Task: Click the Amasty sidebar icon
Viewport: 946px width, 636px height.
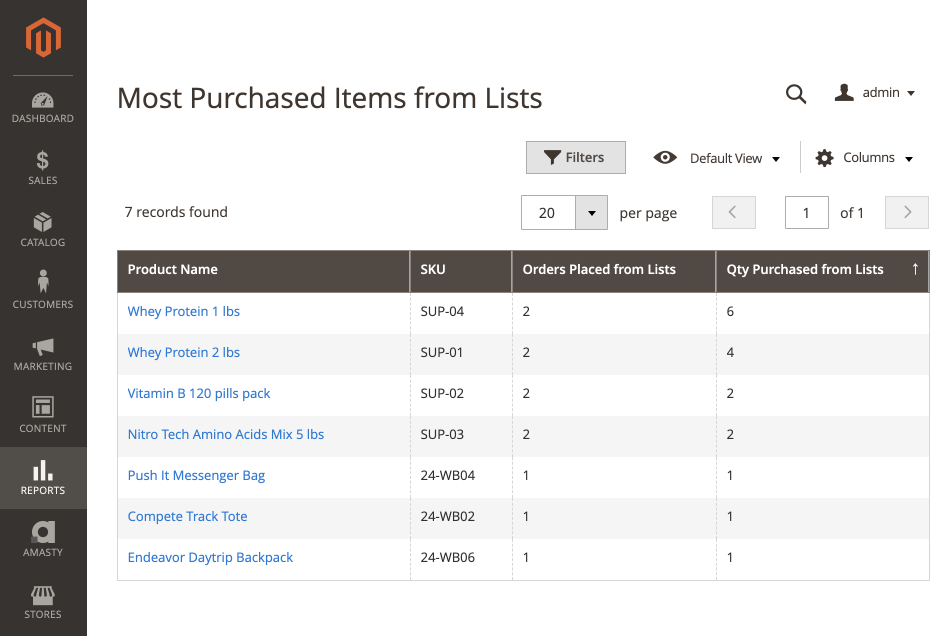Action: coord(42,539)
